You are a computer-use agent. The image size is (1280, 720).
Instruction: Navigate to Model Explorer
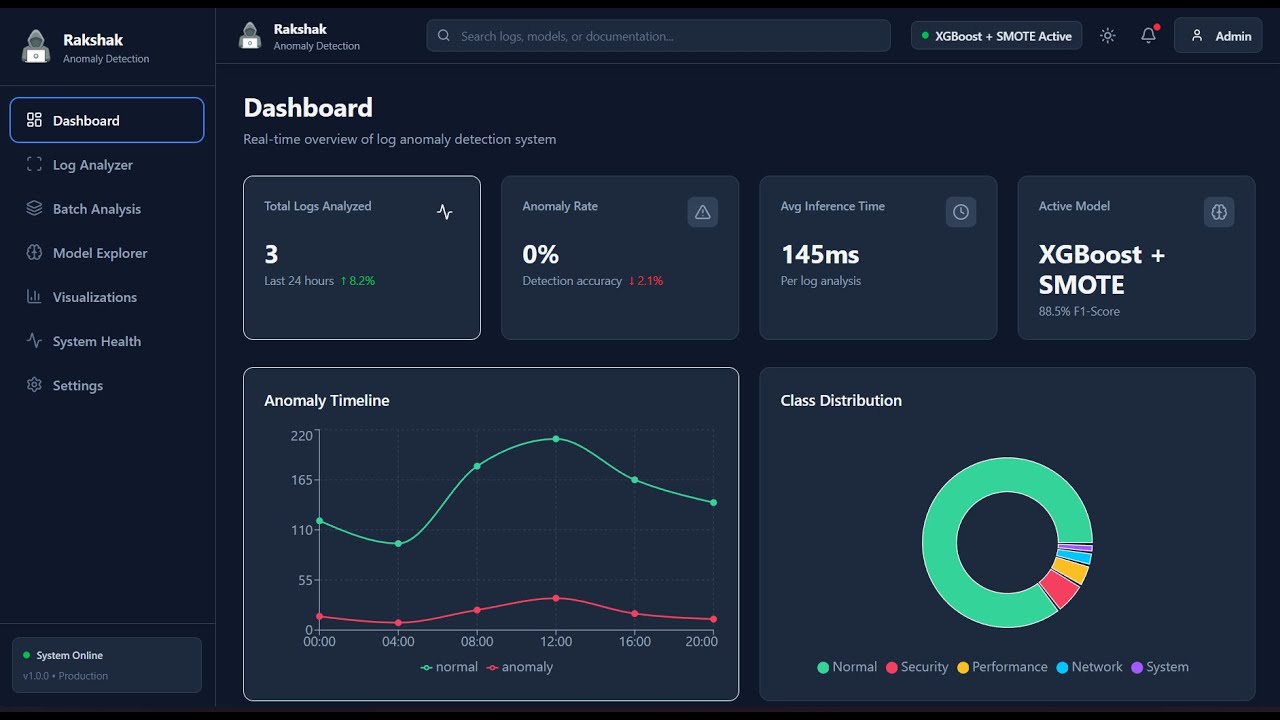(107, 253)
